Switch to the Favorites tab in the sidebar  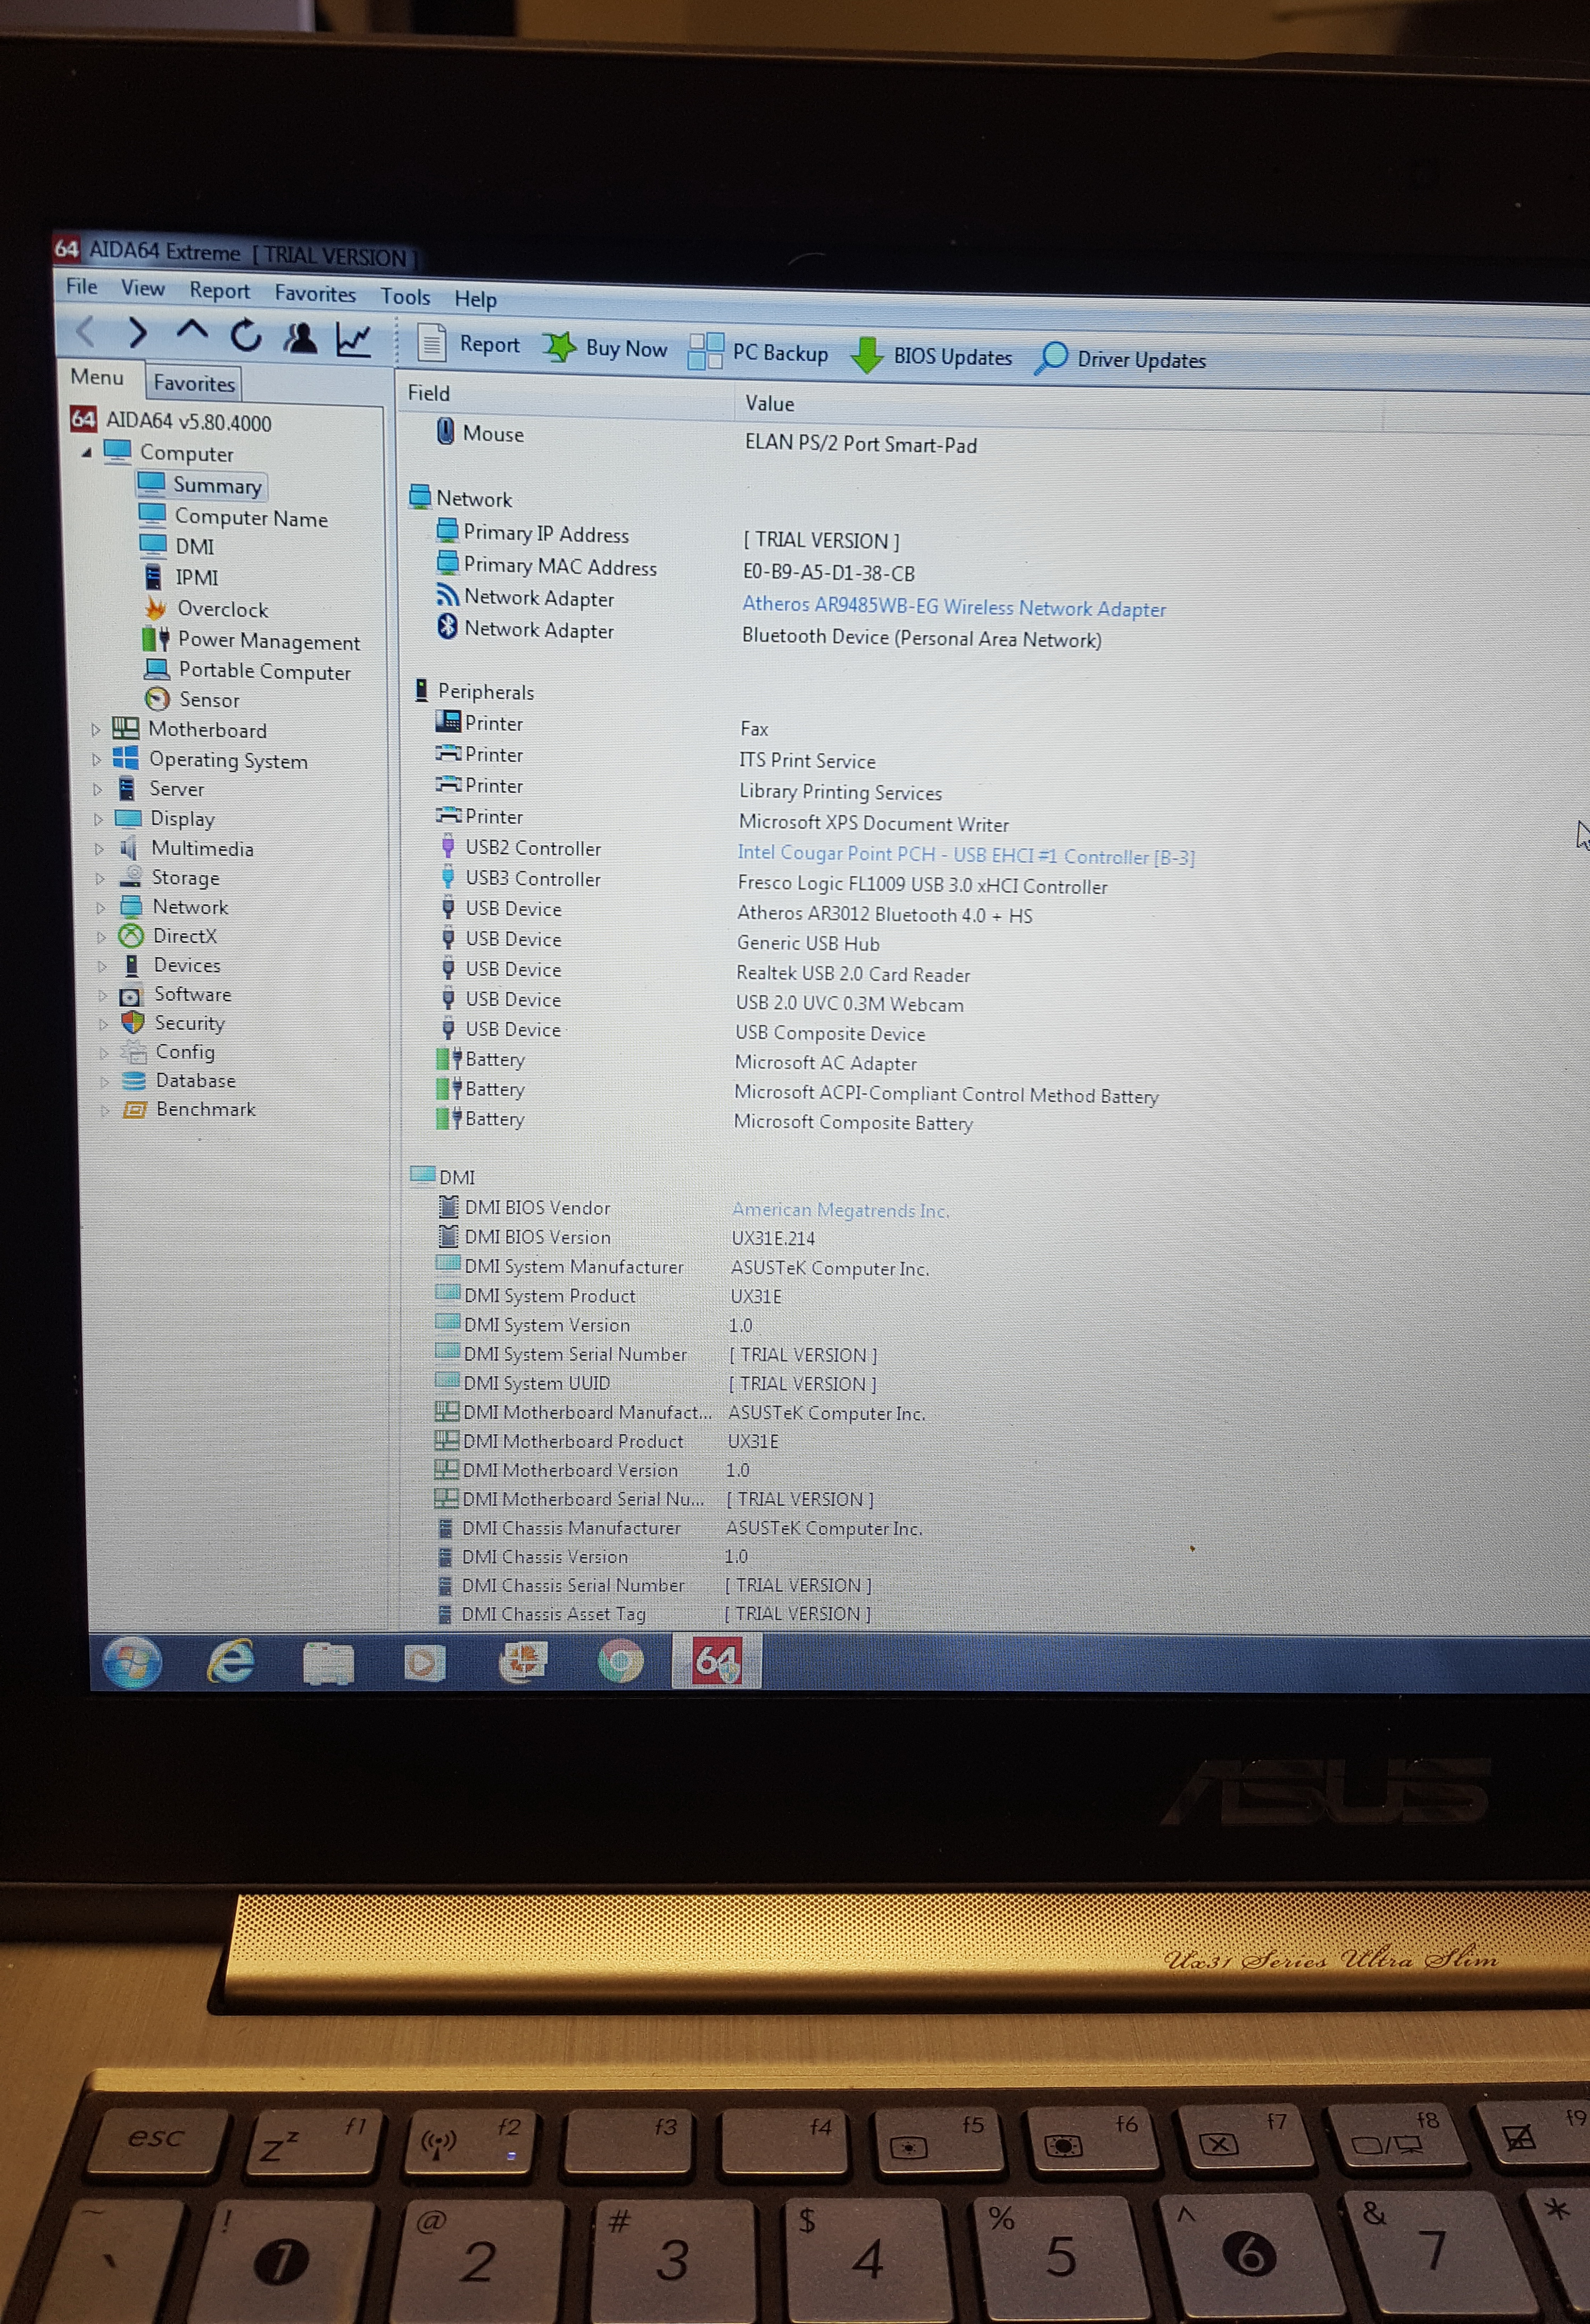194,383
